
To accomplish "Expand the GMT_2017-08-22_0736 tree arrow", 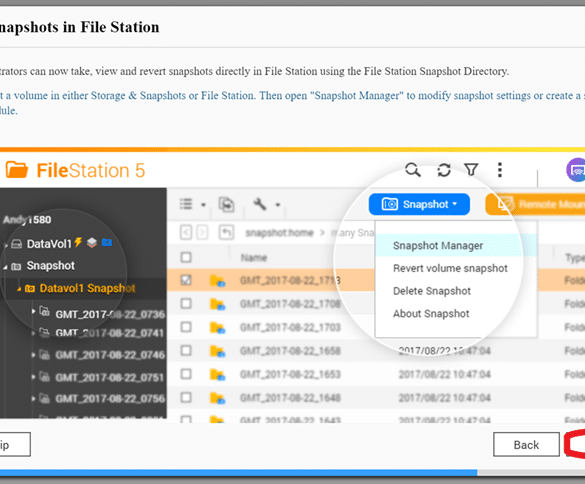I will (x=33, y=311).
